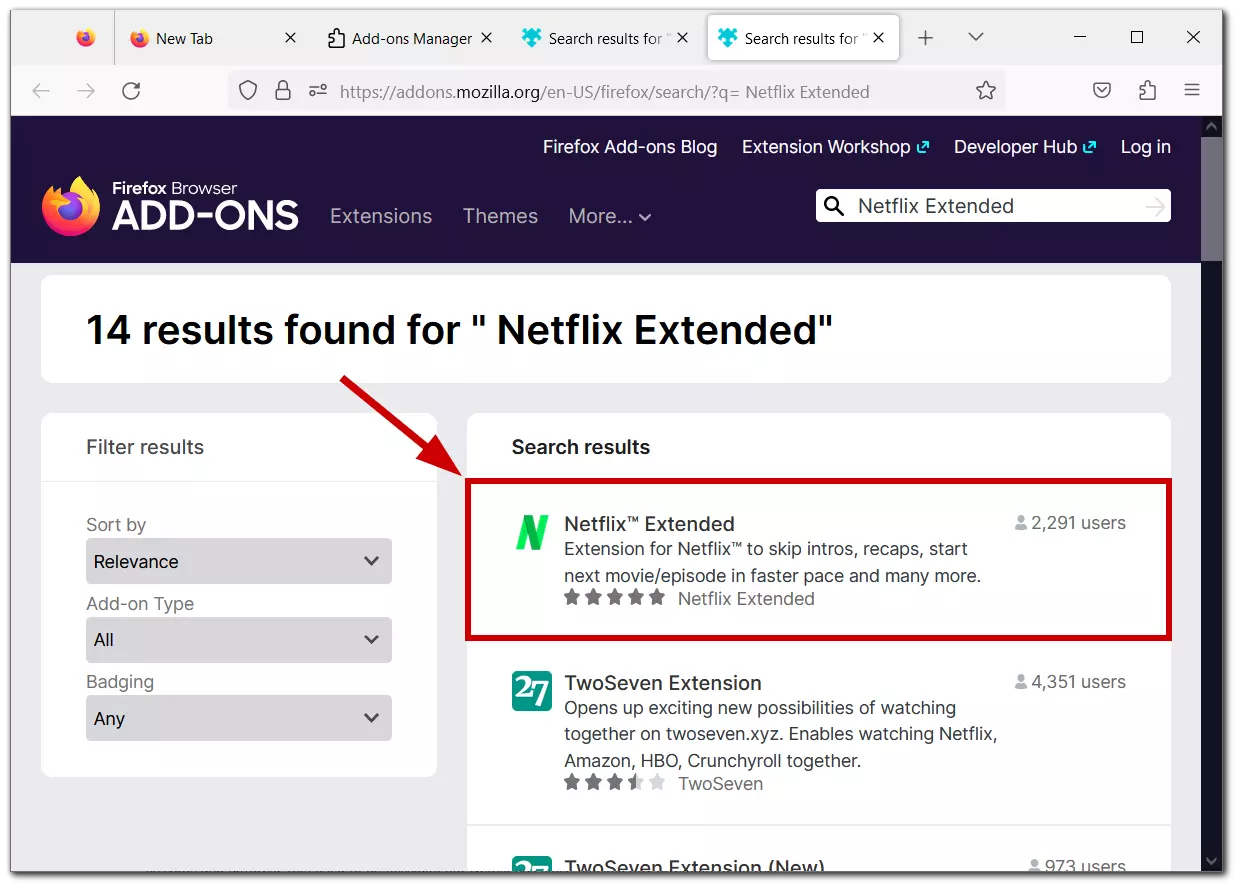1241x890 pixels.
Task: Click the page vertical scrollbar thumb
Action: pyautogui.click(x=1211, y=198)
